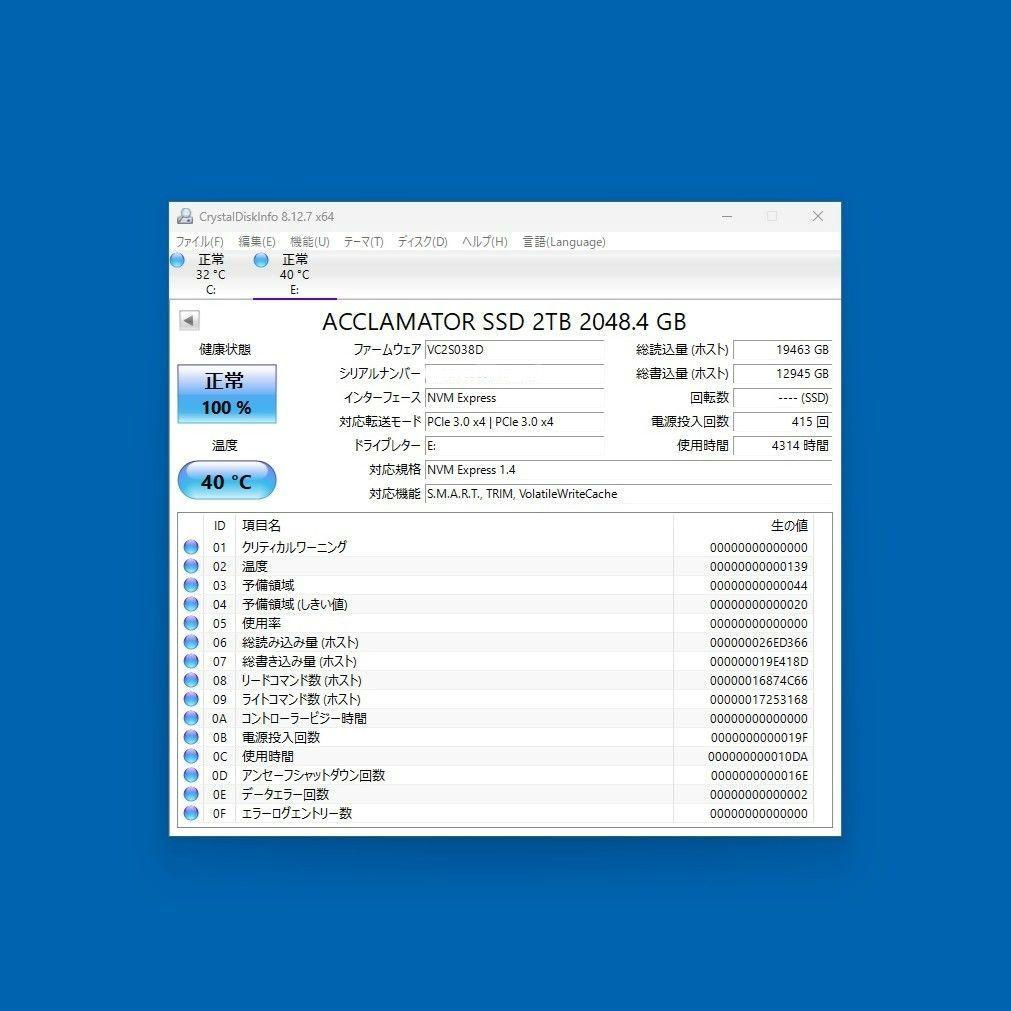This screenshot has height=1011, width=1011.
Task: Click status orb of row 0B 電源投入回数
Action: 191,737
